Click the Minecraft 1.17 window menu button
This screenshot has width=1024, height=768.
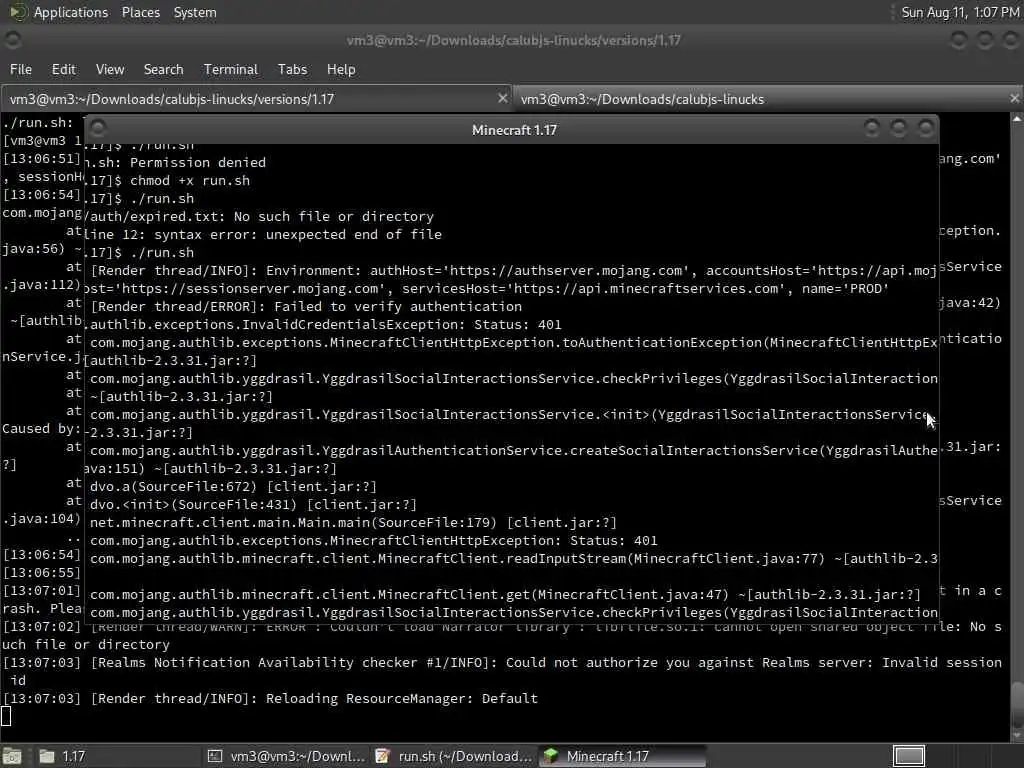[97, 127]
